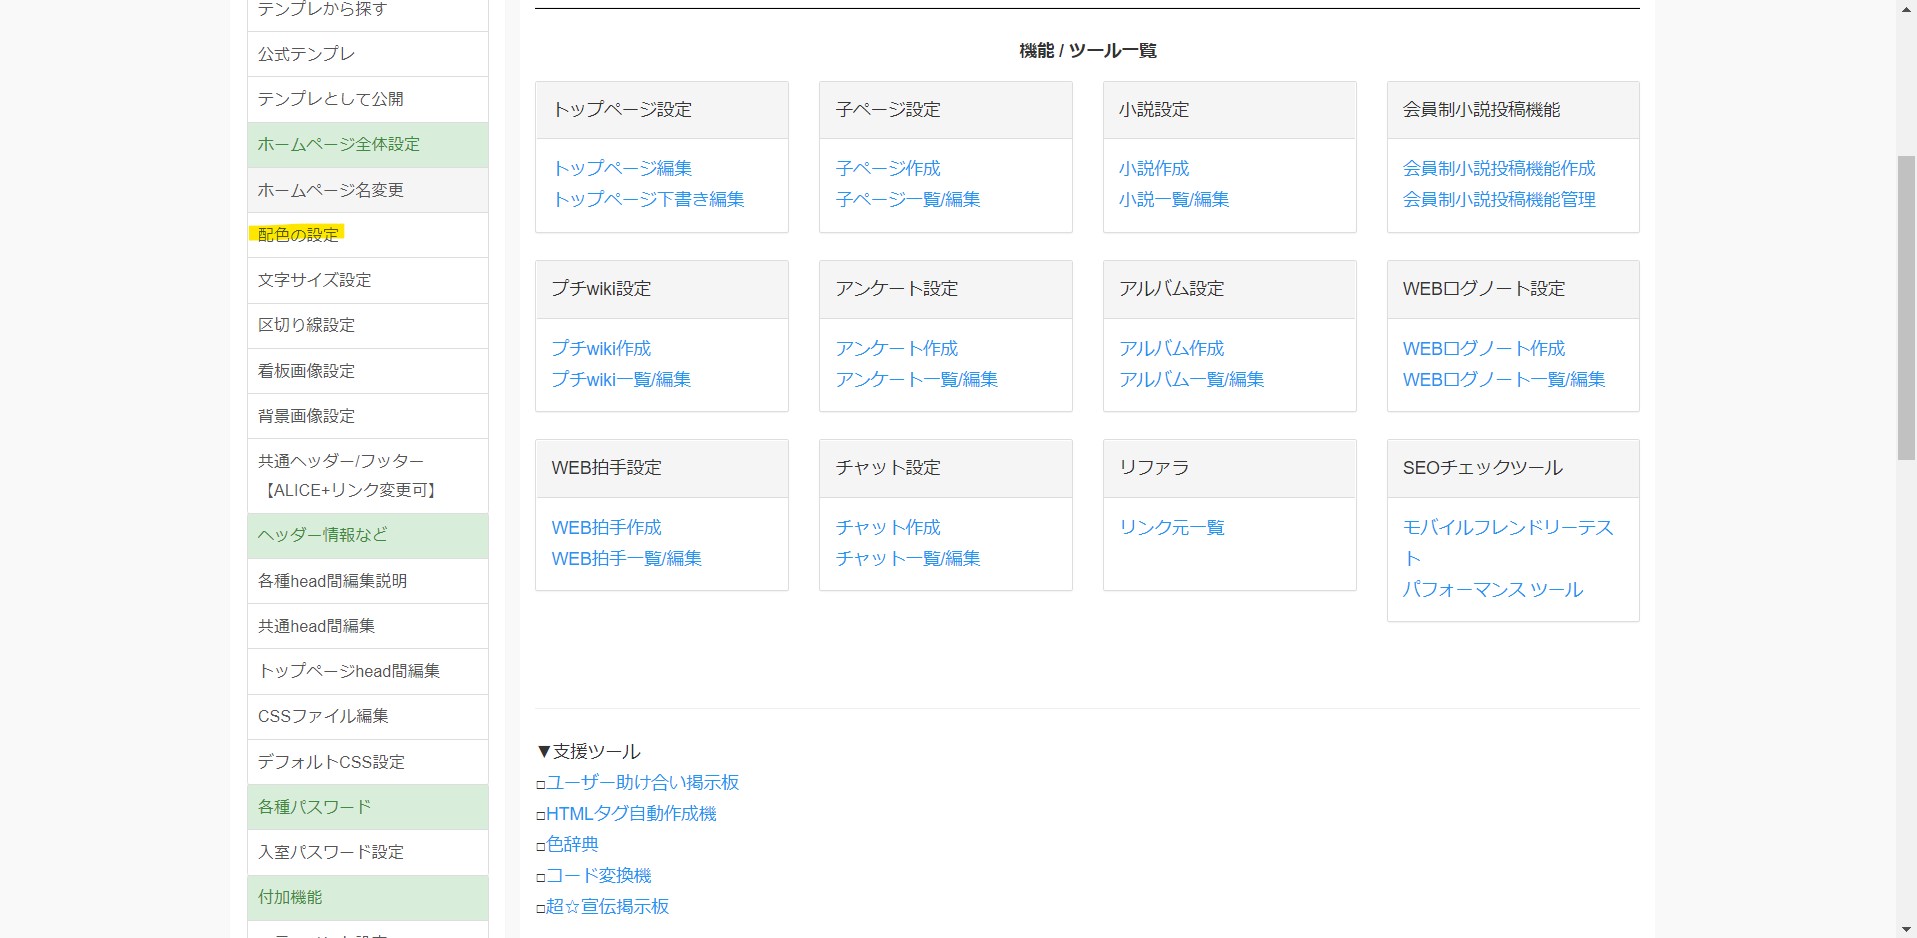The width and height of the screenshot is (1917, 938).
Task: Choose 背景画像設定 from sidebar menu
Action: tap(306, 416)
